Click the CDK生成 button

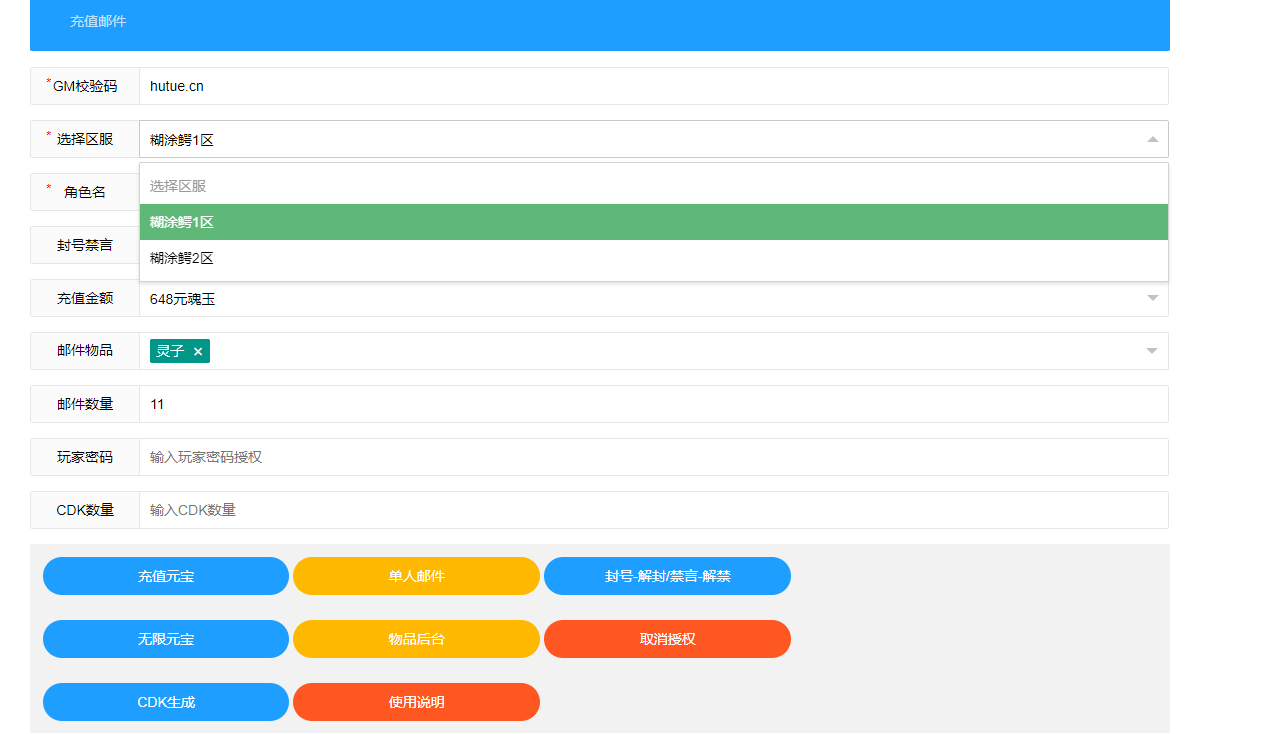pos(166,702)
